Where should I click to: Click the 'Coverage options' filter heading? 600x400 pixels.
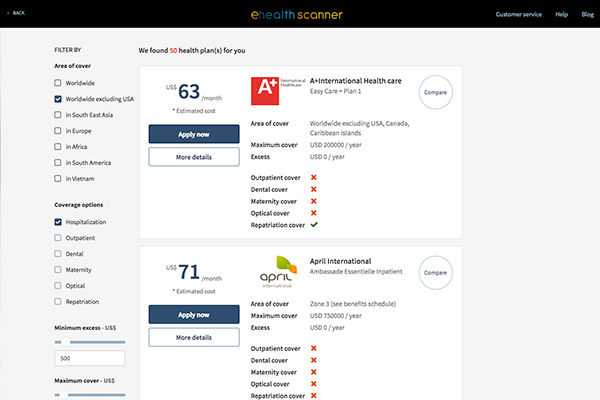(x=78, y=205)
